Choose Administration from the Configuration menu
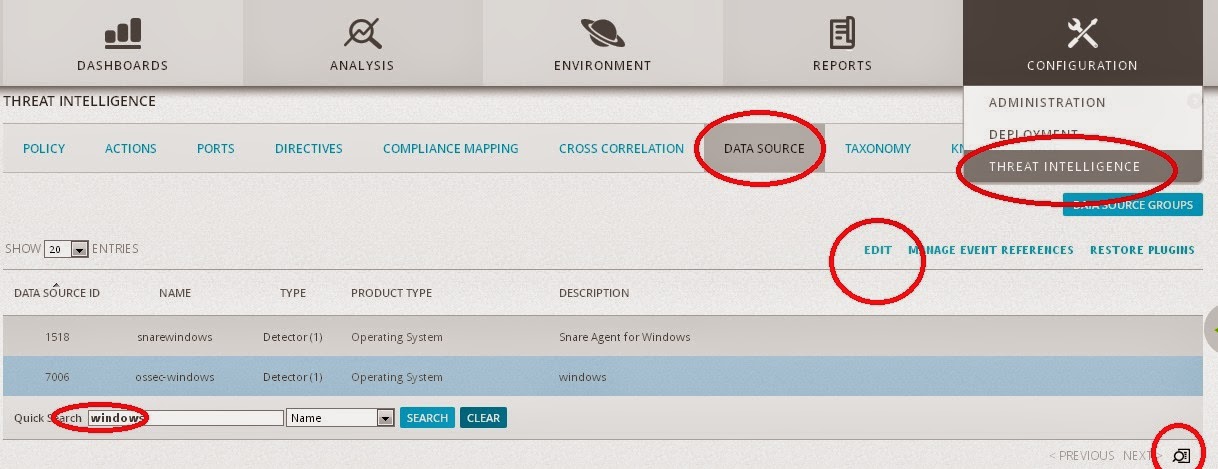 pyautogui.click(x=1047, y=102)
